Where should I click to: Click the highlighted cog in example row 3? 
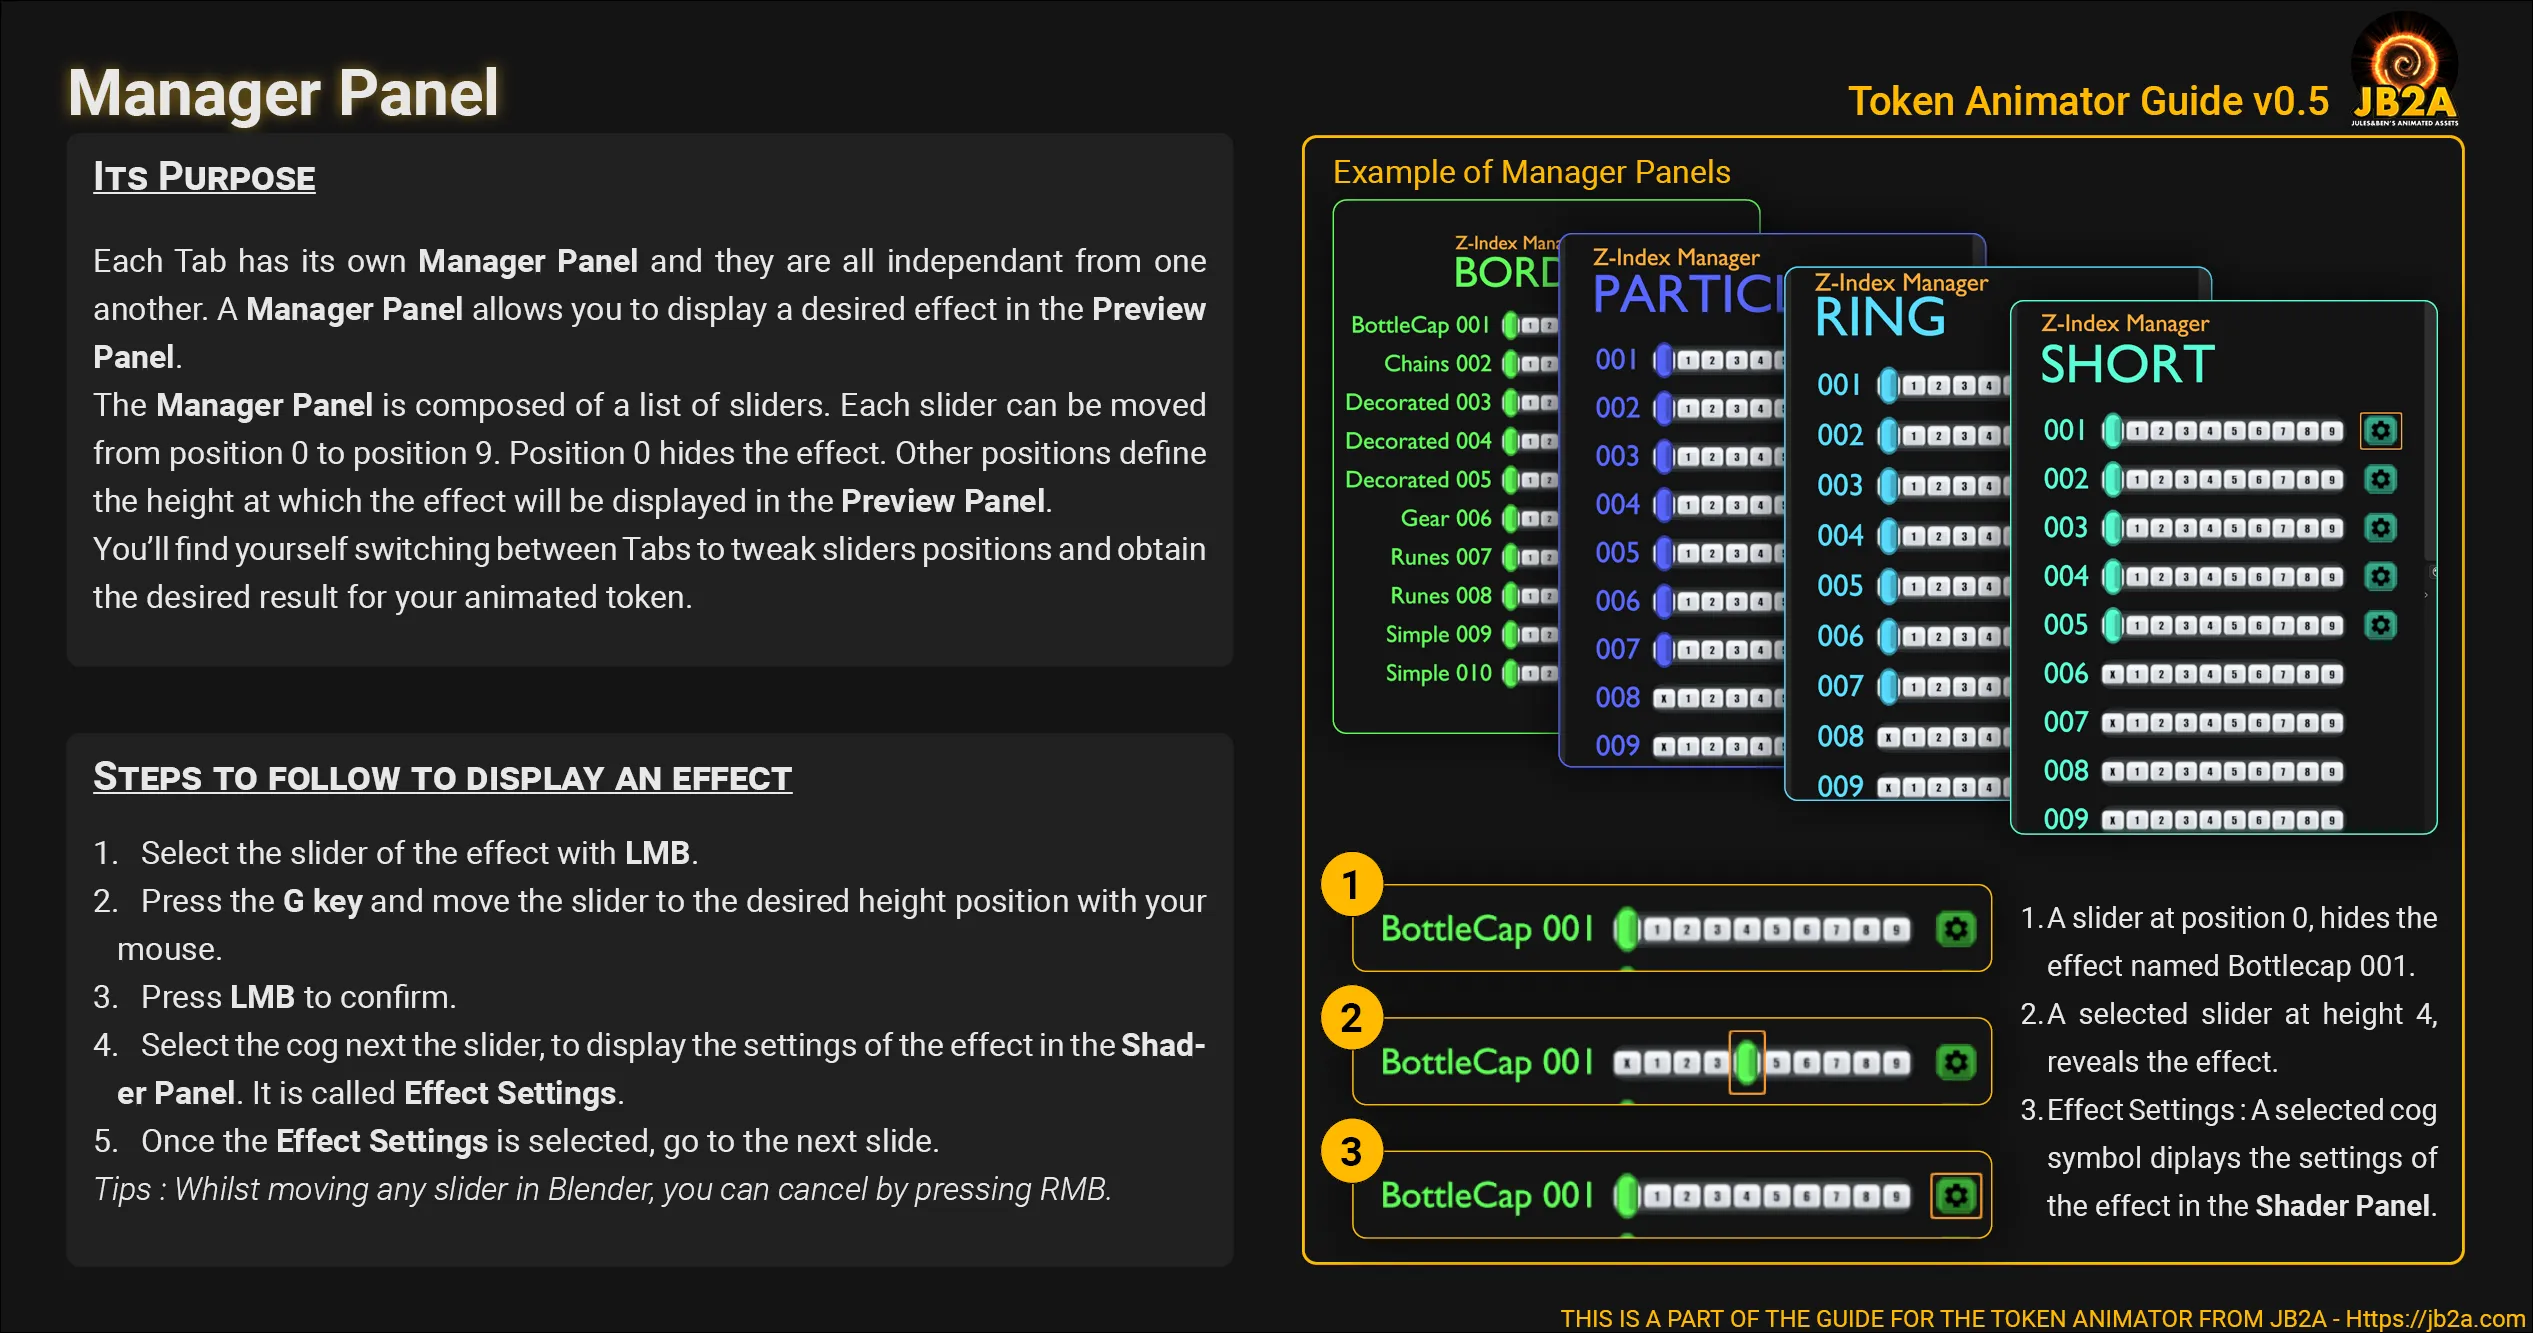(x=1956, y=1196)
